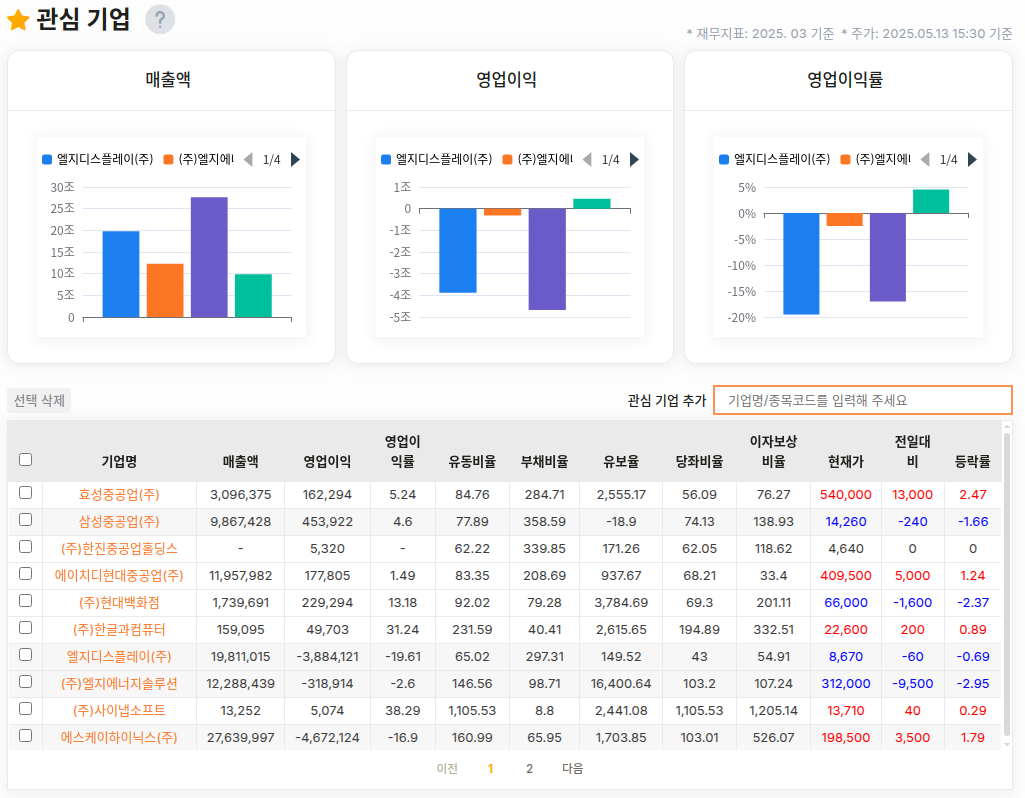This screenshot has width=1025, height=798.
Task: Click the purple bar in 매출액 chart
Action: [x=209, y=257]
